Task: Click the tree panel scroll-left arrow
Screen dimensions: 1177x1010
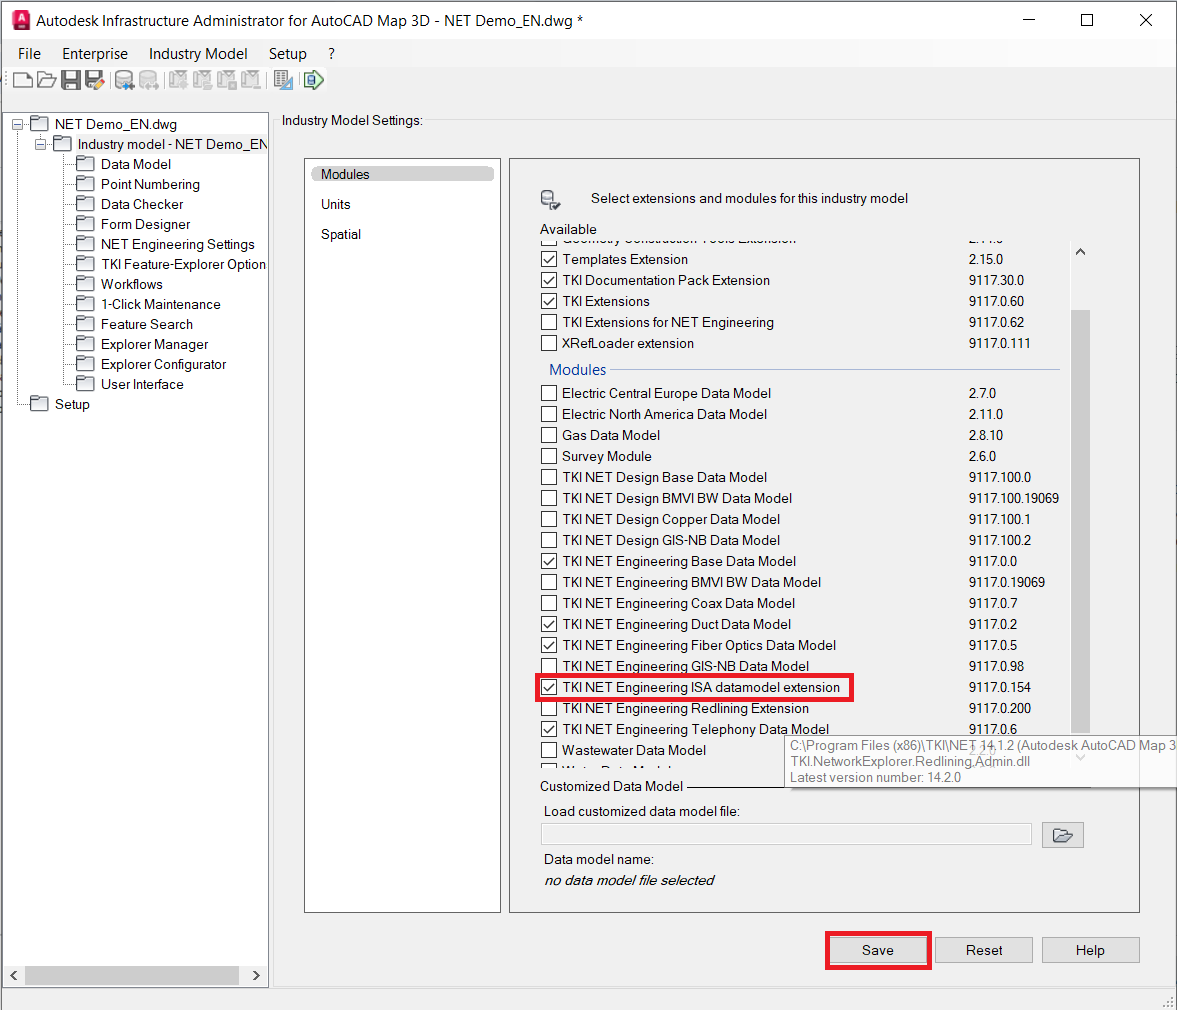Action: (x=14, y=975)
